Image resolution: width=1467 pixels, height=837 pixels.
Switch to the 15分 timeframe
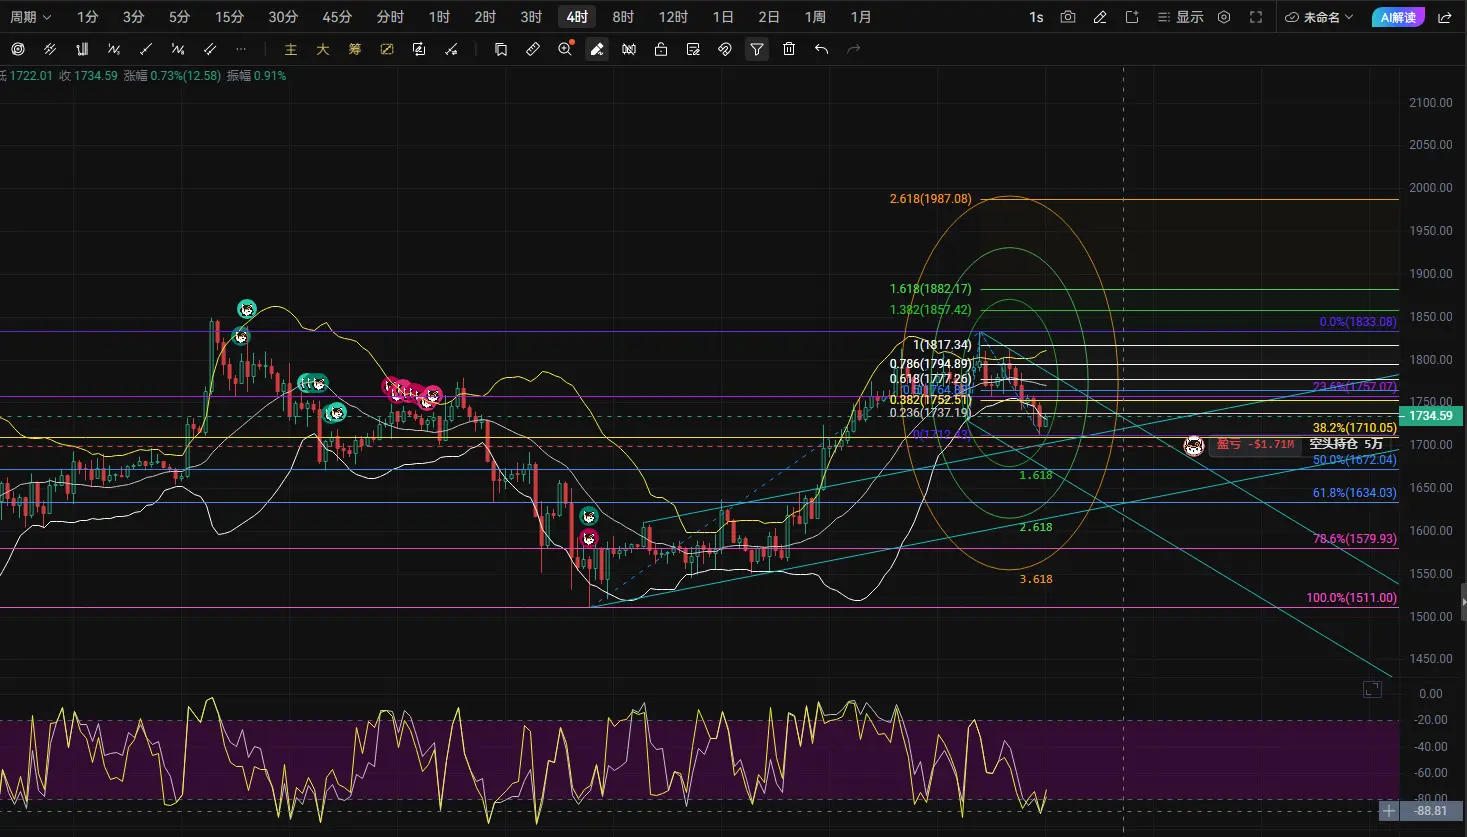[x=230, y=17]
